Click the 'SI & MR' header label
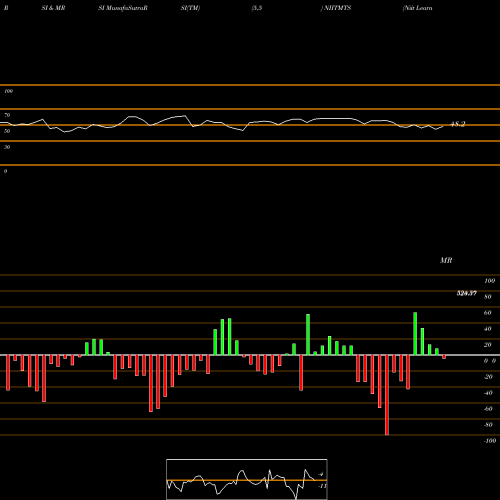The height and width of the screenshot is (500, 500). [53, 8]
